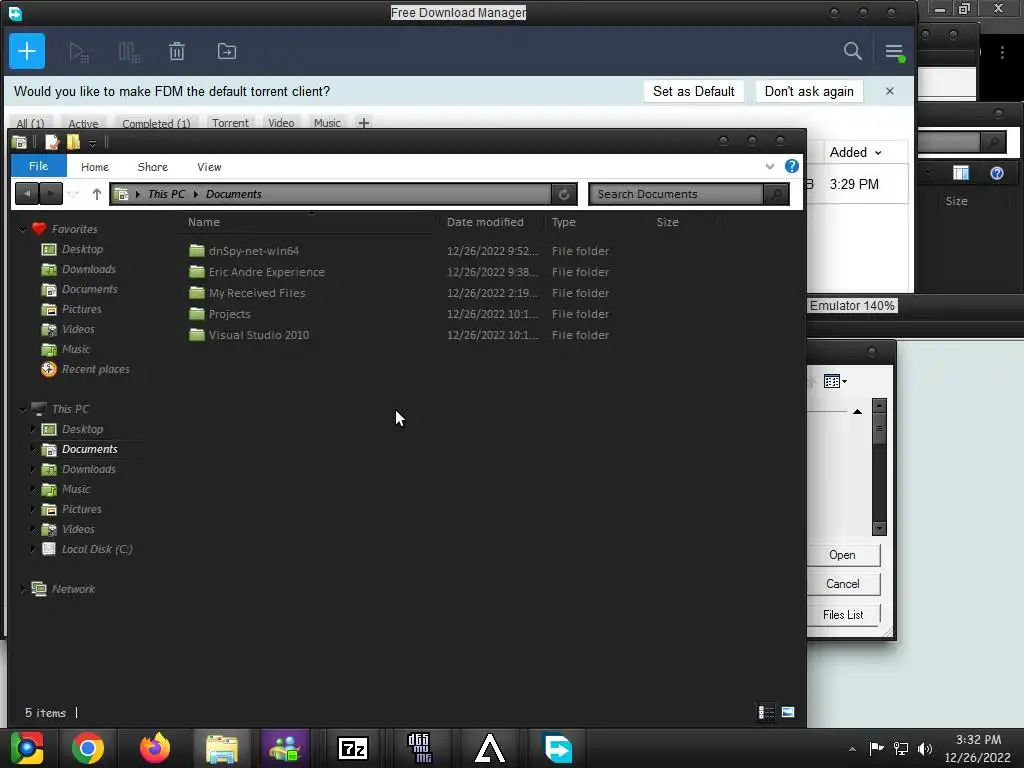Open the Share ribbon tab in Explorer
Screen dimensions: 1024x768
[153, 167]
